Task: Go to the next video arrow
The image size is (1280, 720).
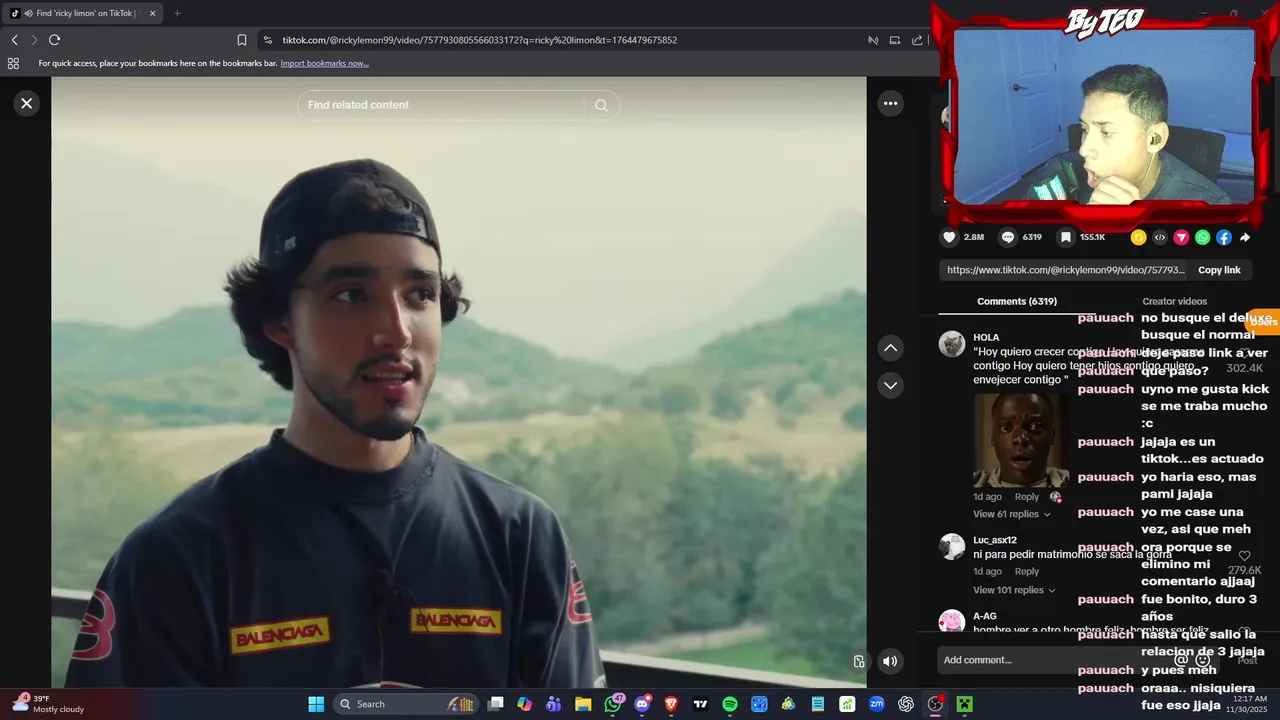Action: tap(890, 385)
